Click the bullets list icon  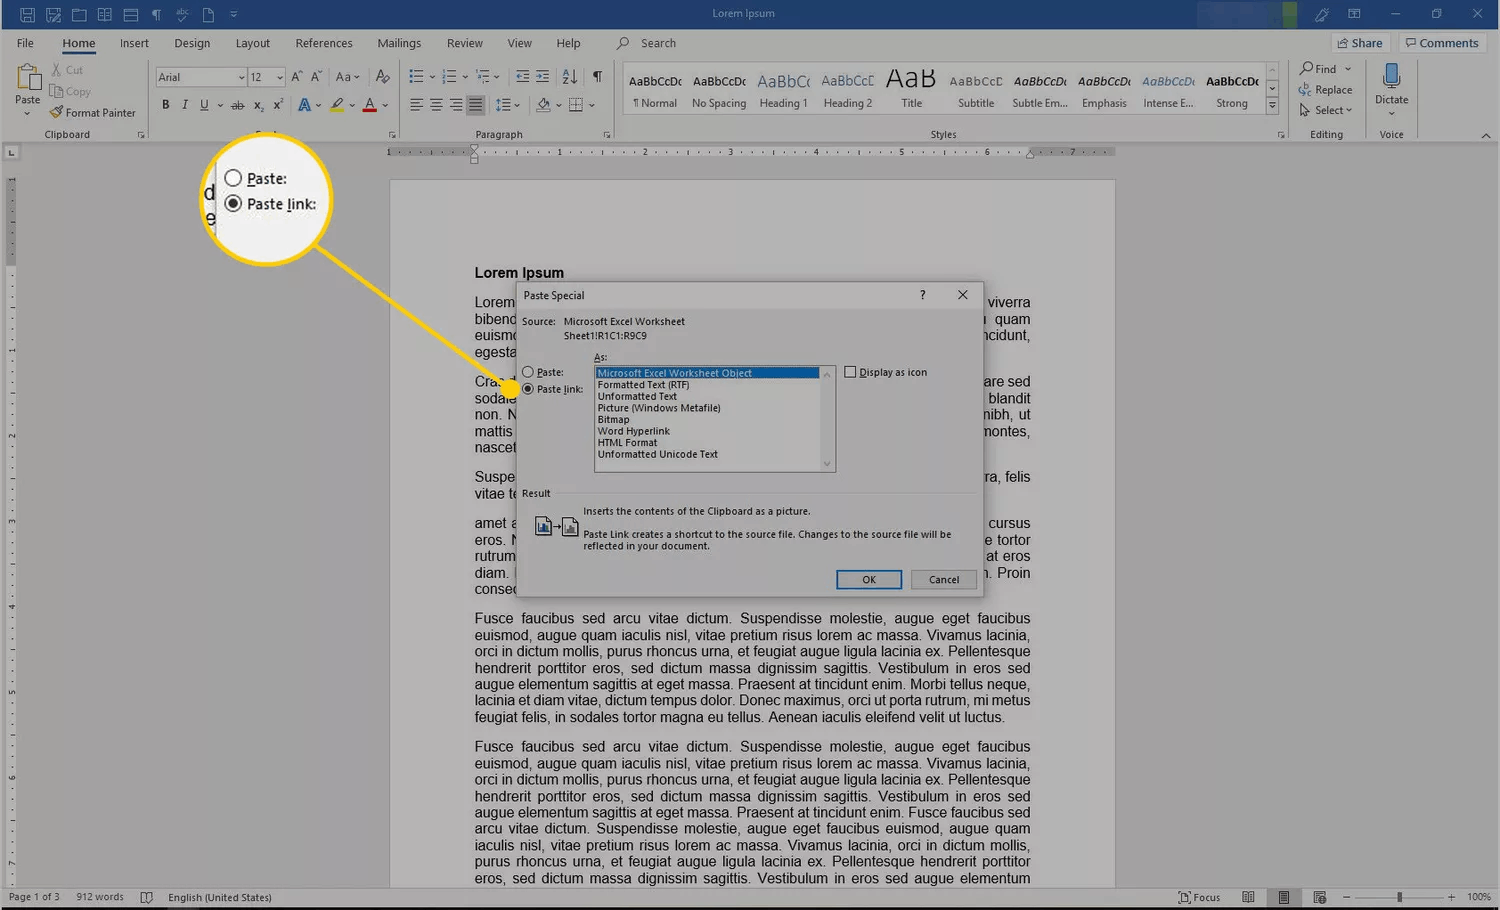(417, 77)
